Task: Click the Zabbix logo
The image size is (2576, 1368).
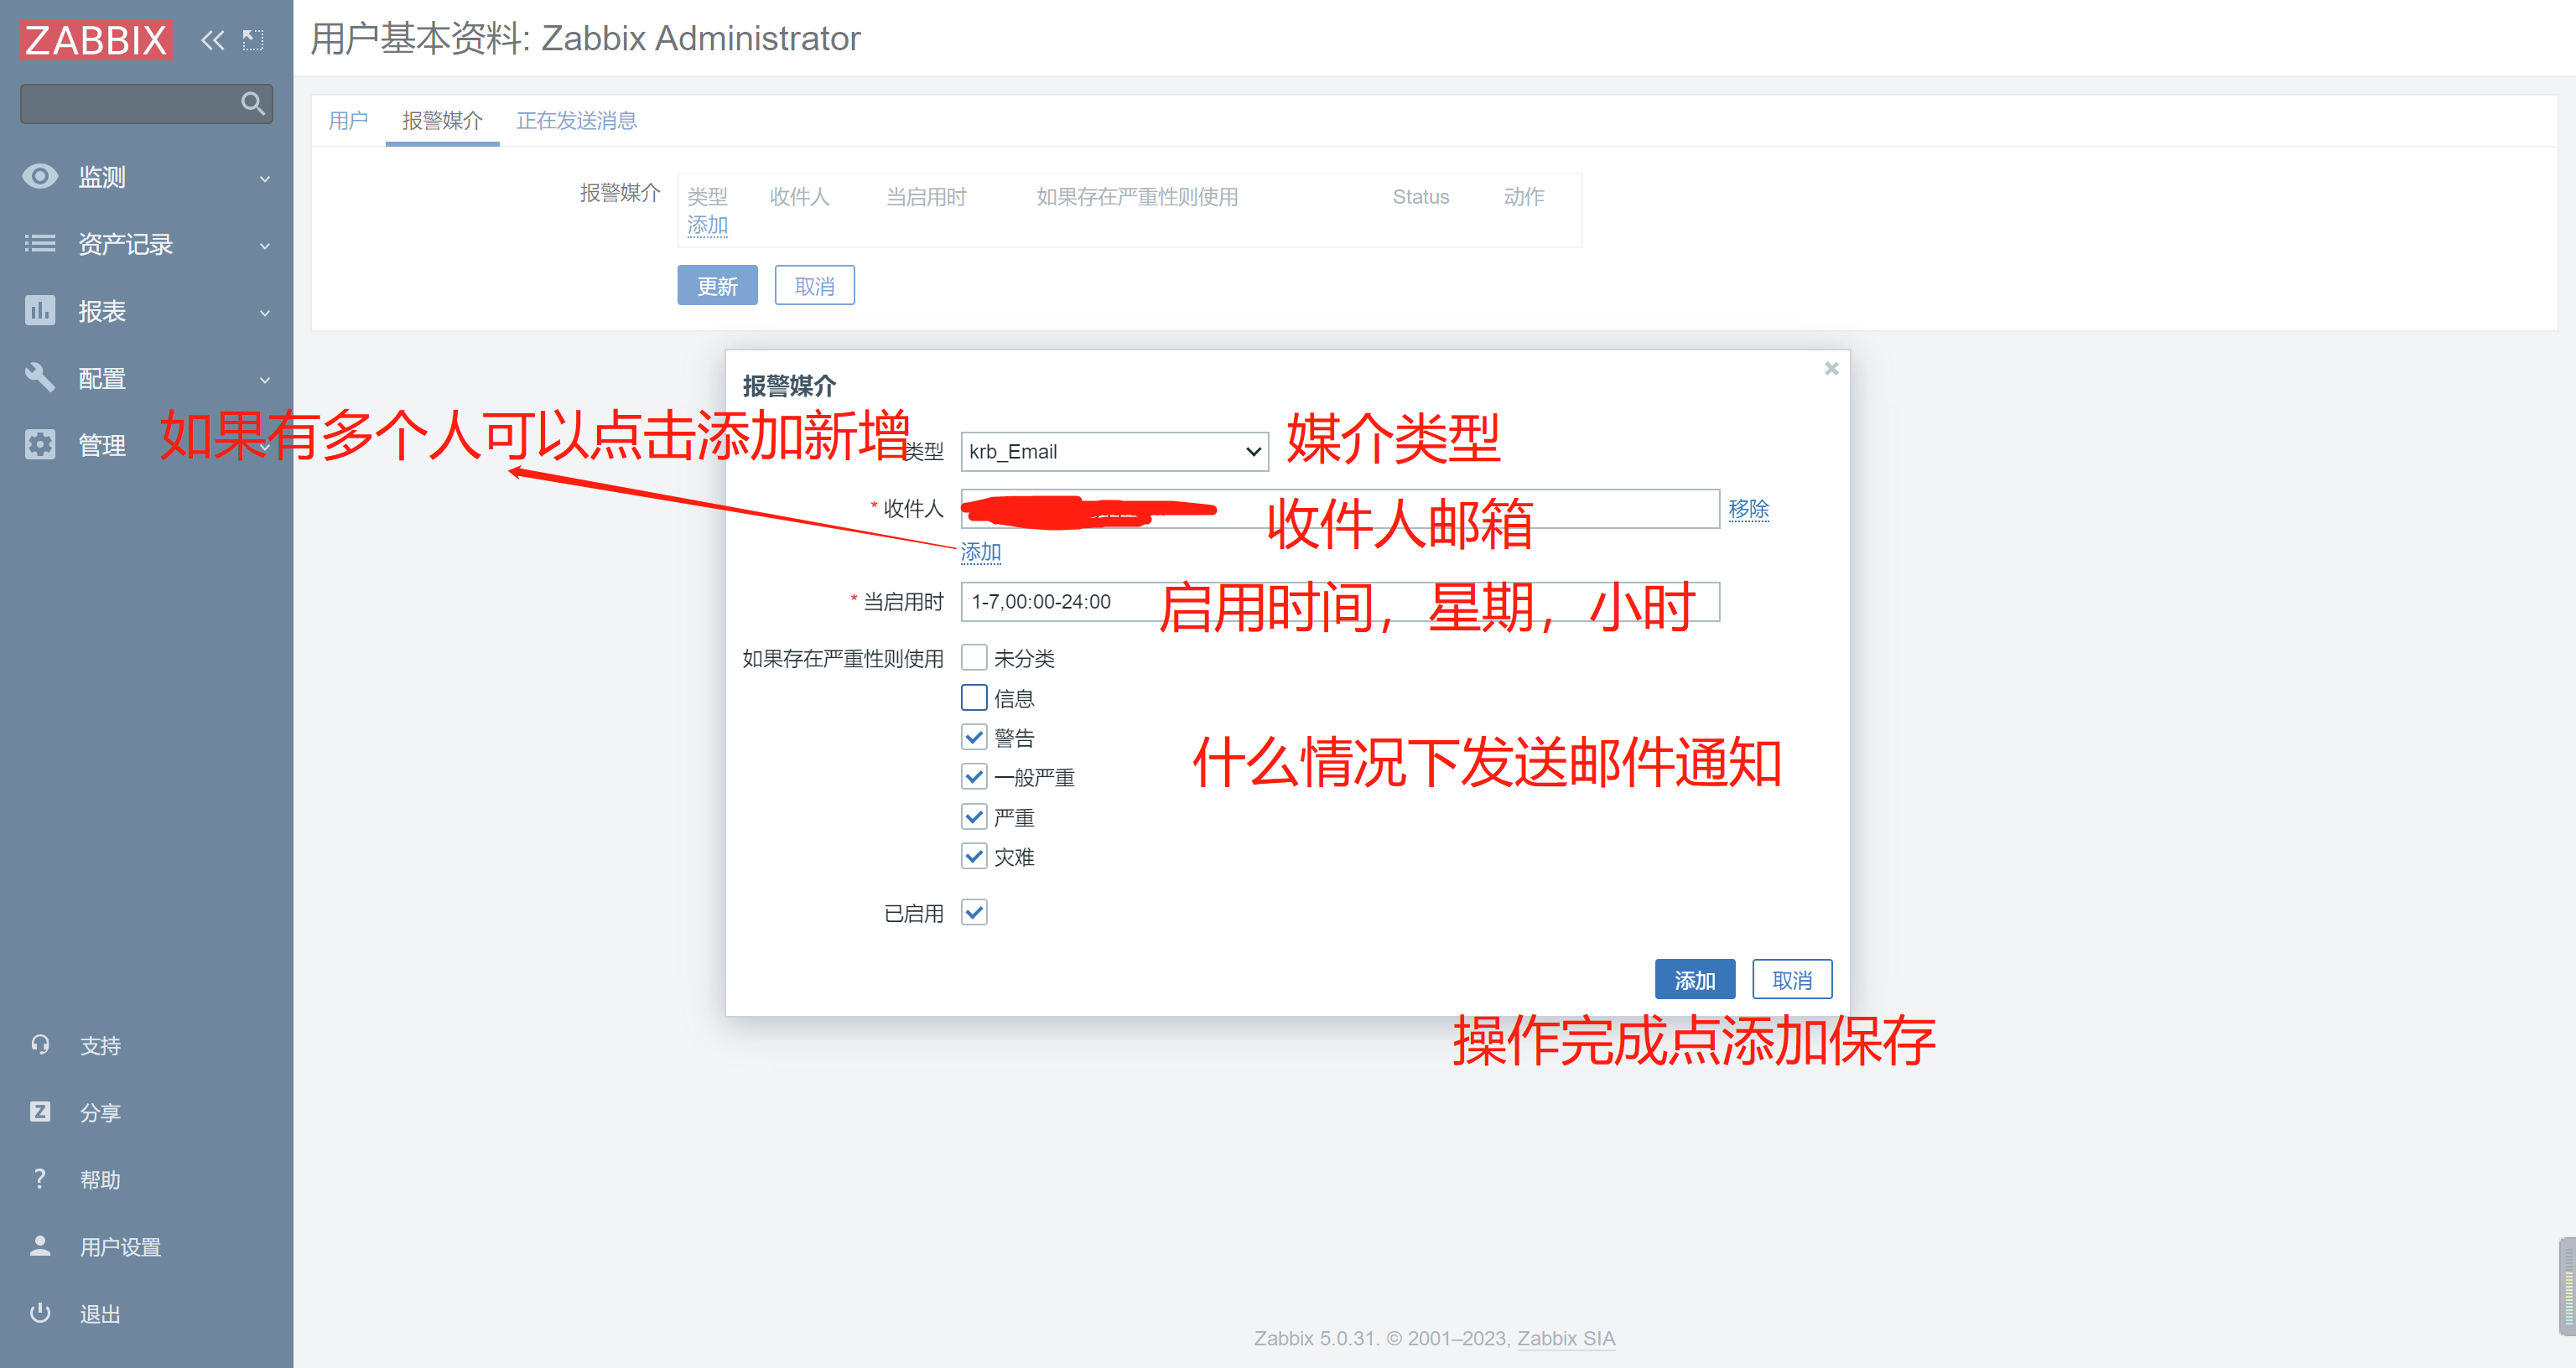Action: pos(96,40)
